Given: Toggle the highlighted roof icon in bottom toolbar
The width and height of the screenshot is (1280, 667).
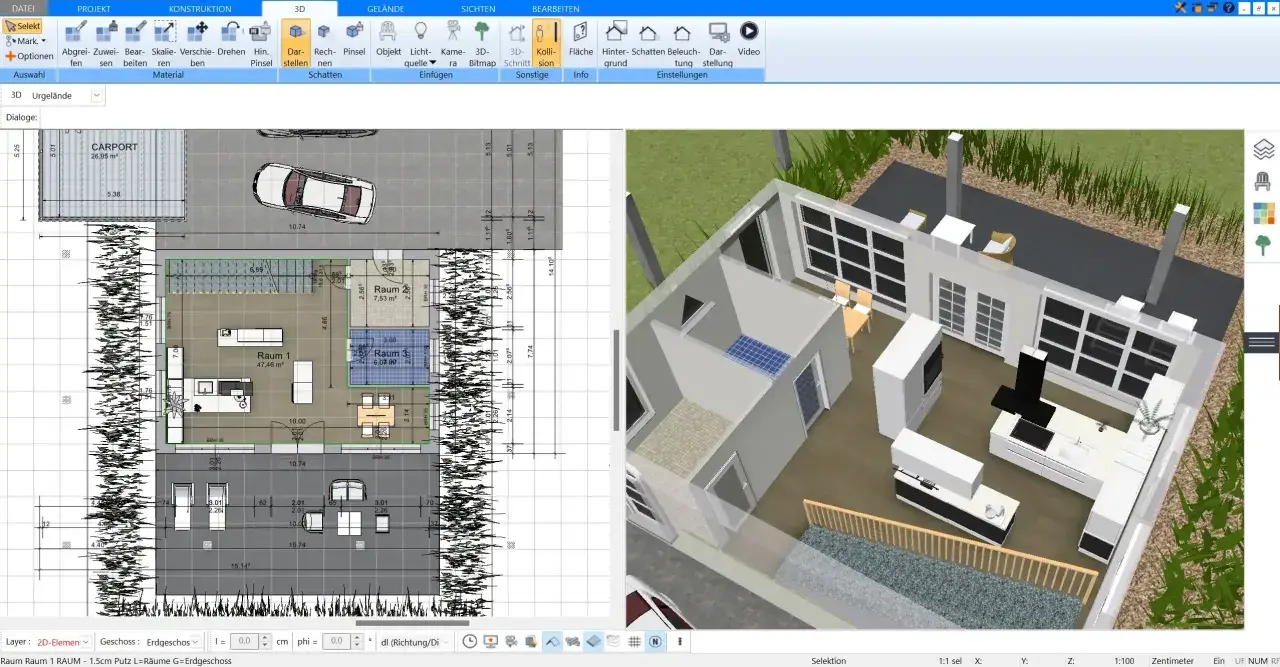Looking at the screenshot, I should 552,641.
